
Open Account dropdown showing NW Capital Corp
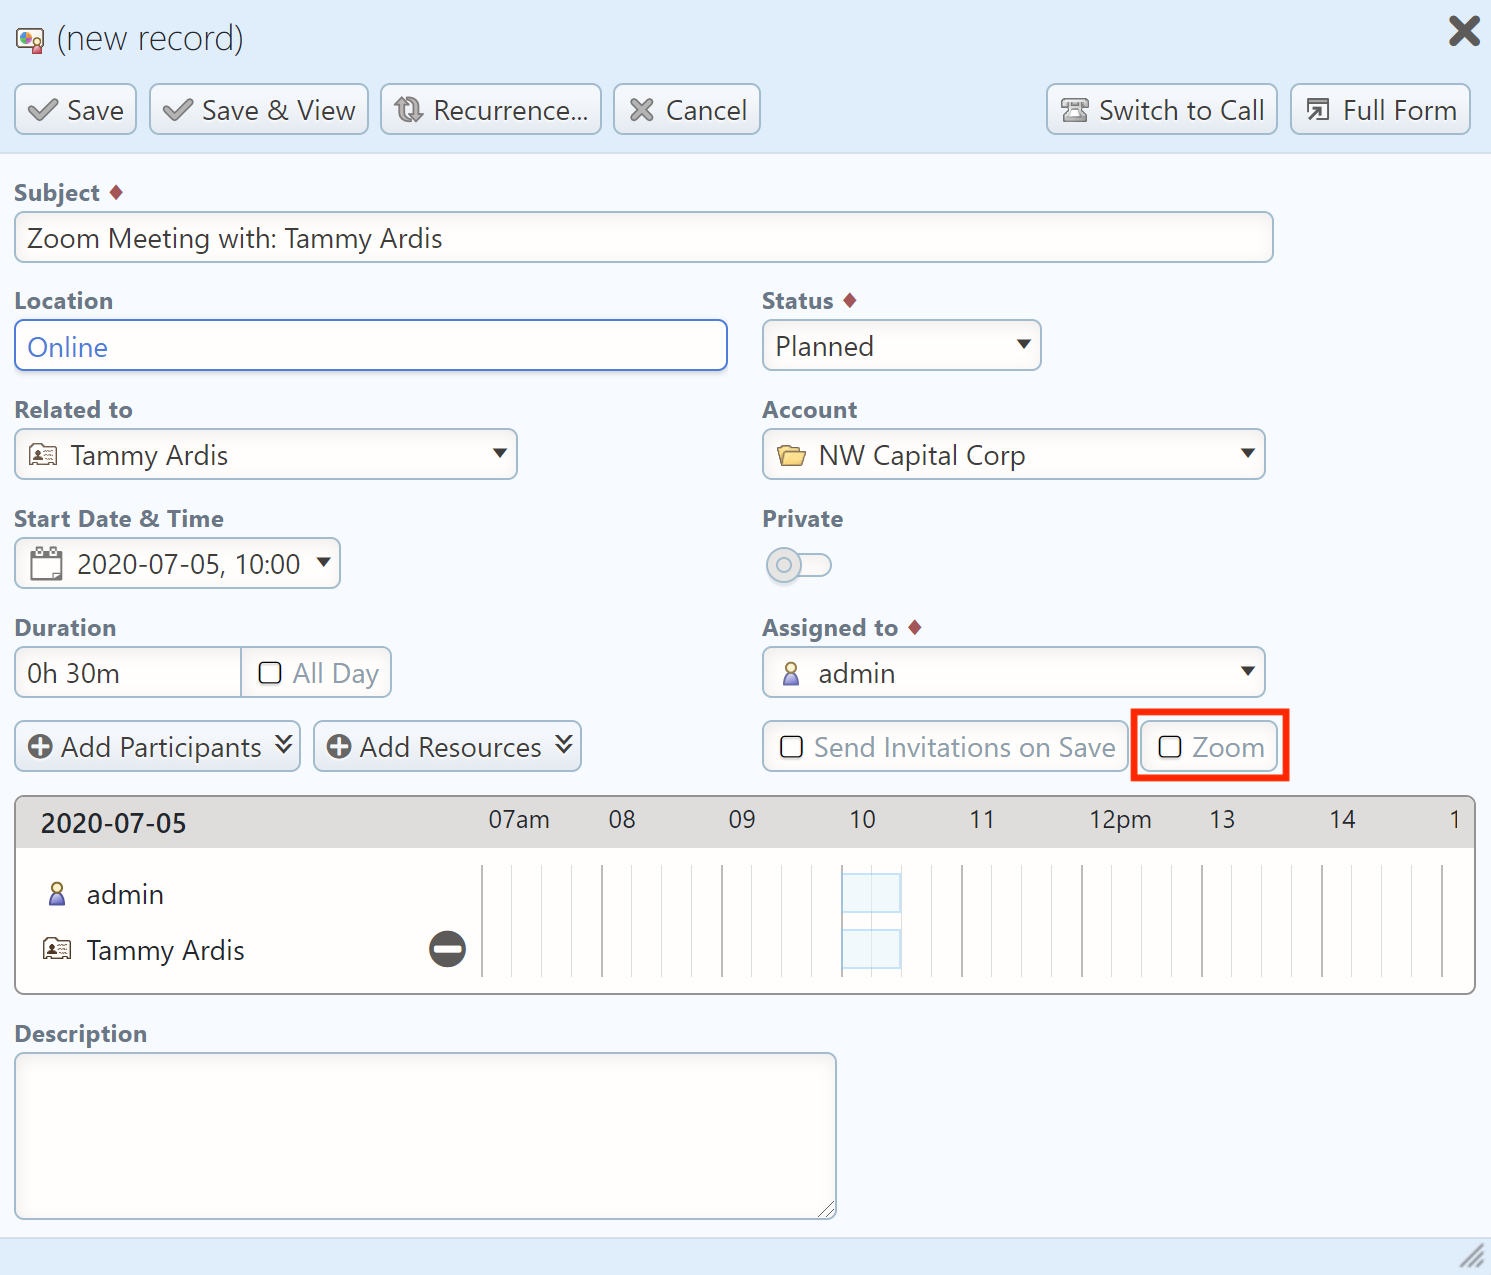pos(1014,454)
